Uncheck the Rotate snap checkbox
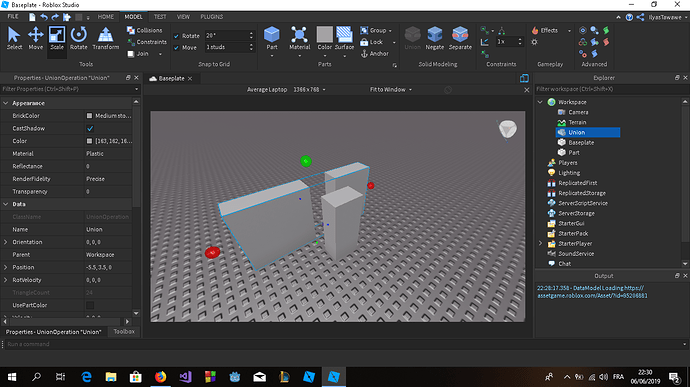The height and width of the screenshot is (387, 690). 176,36
